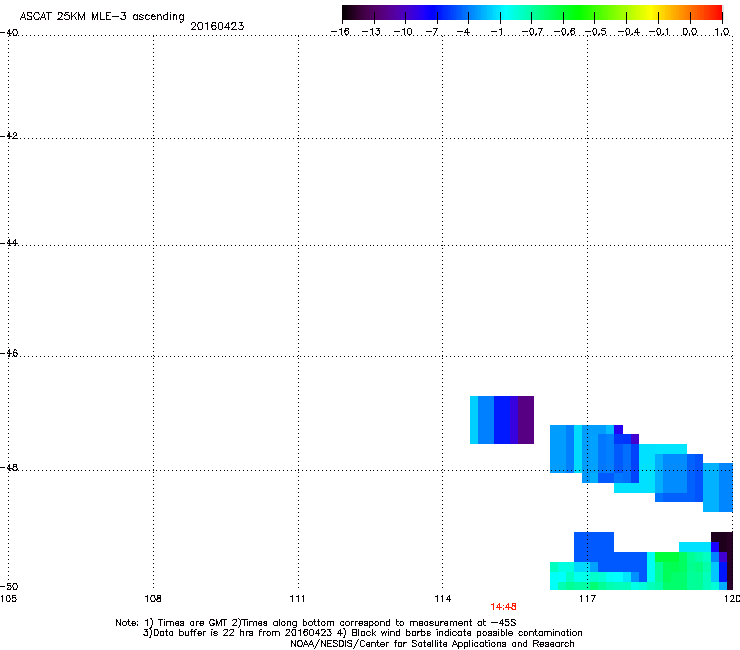Screen dimensions: 740x650
Task: Click the longitude axis label 114
Action: [x=443, y=599]
